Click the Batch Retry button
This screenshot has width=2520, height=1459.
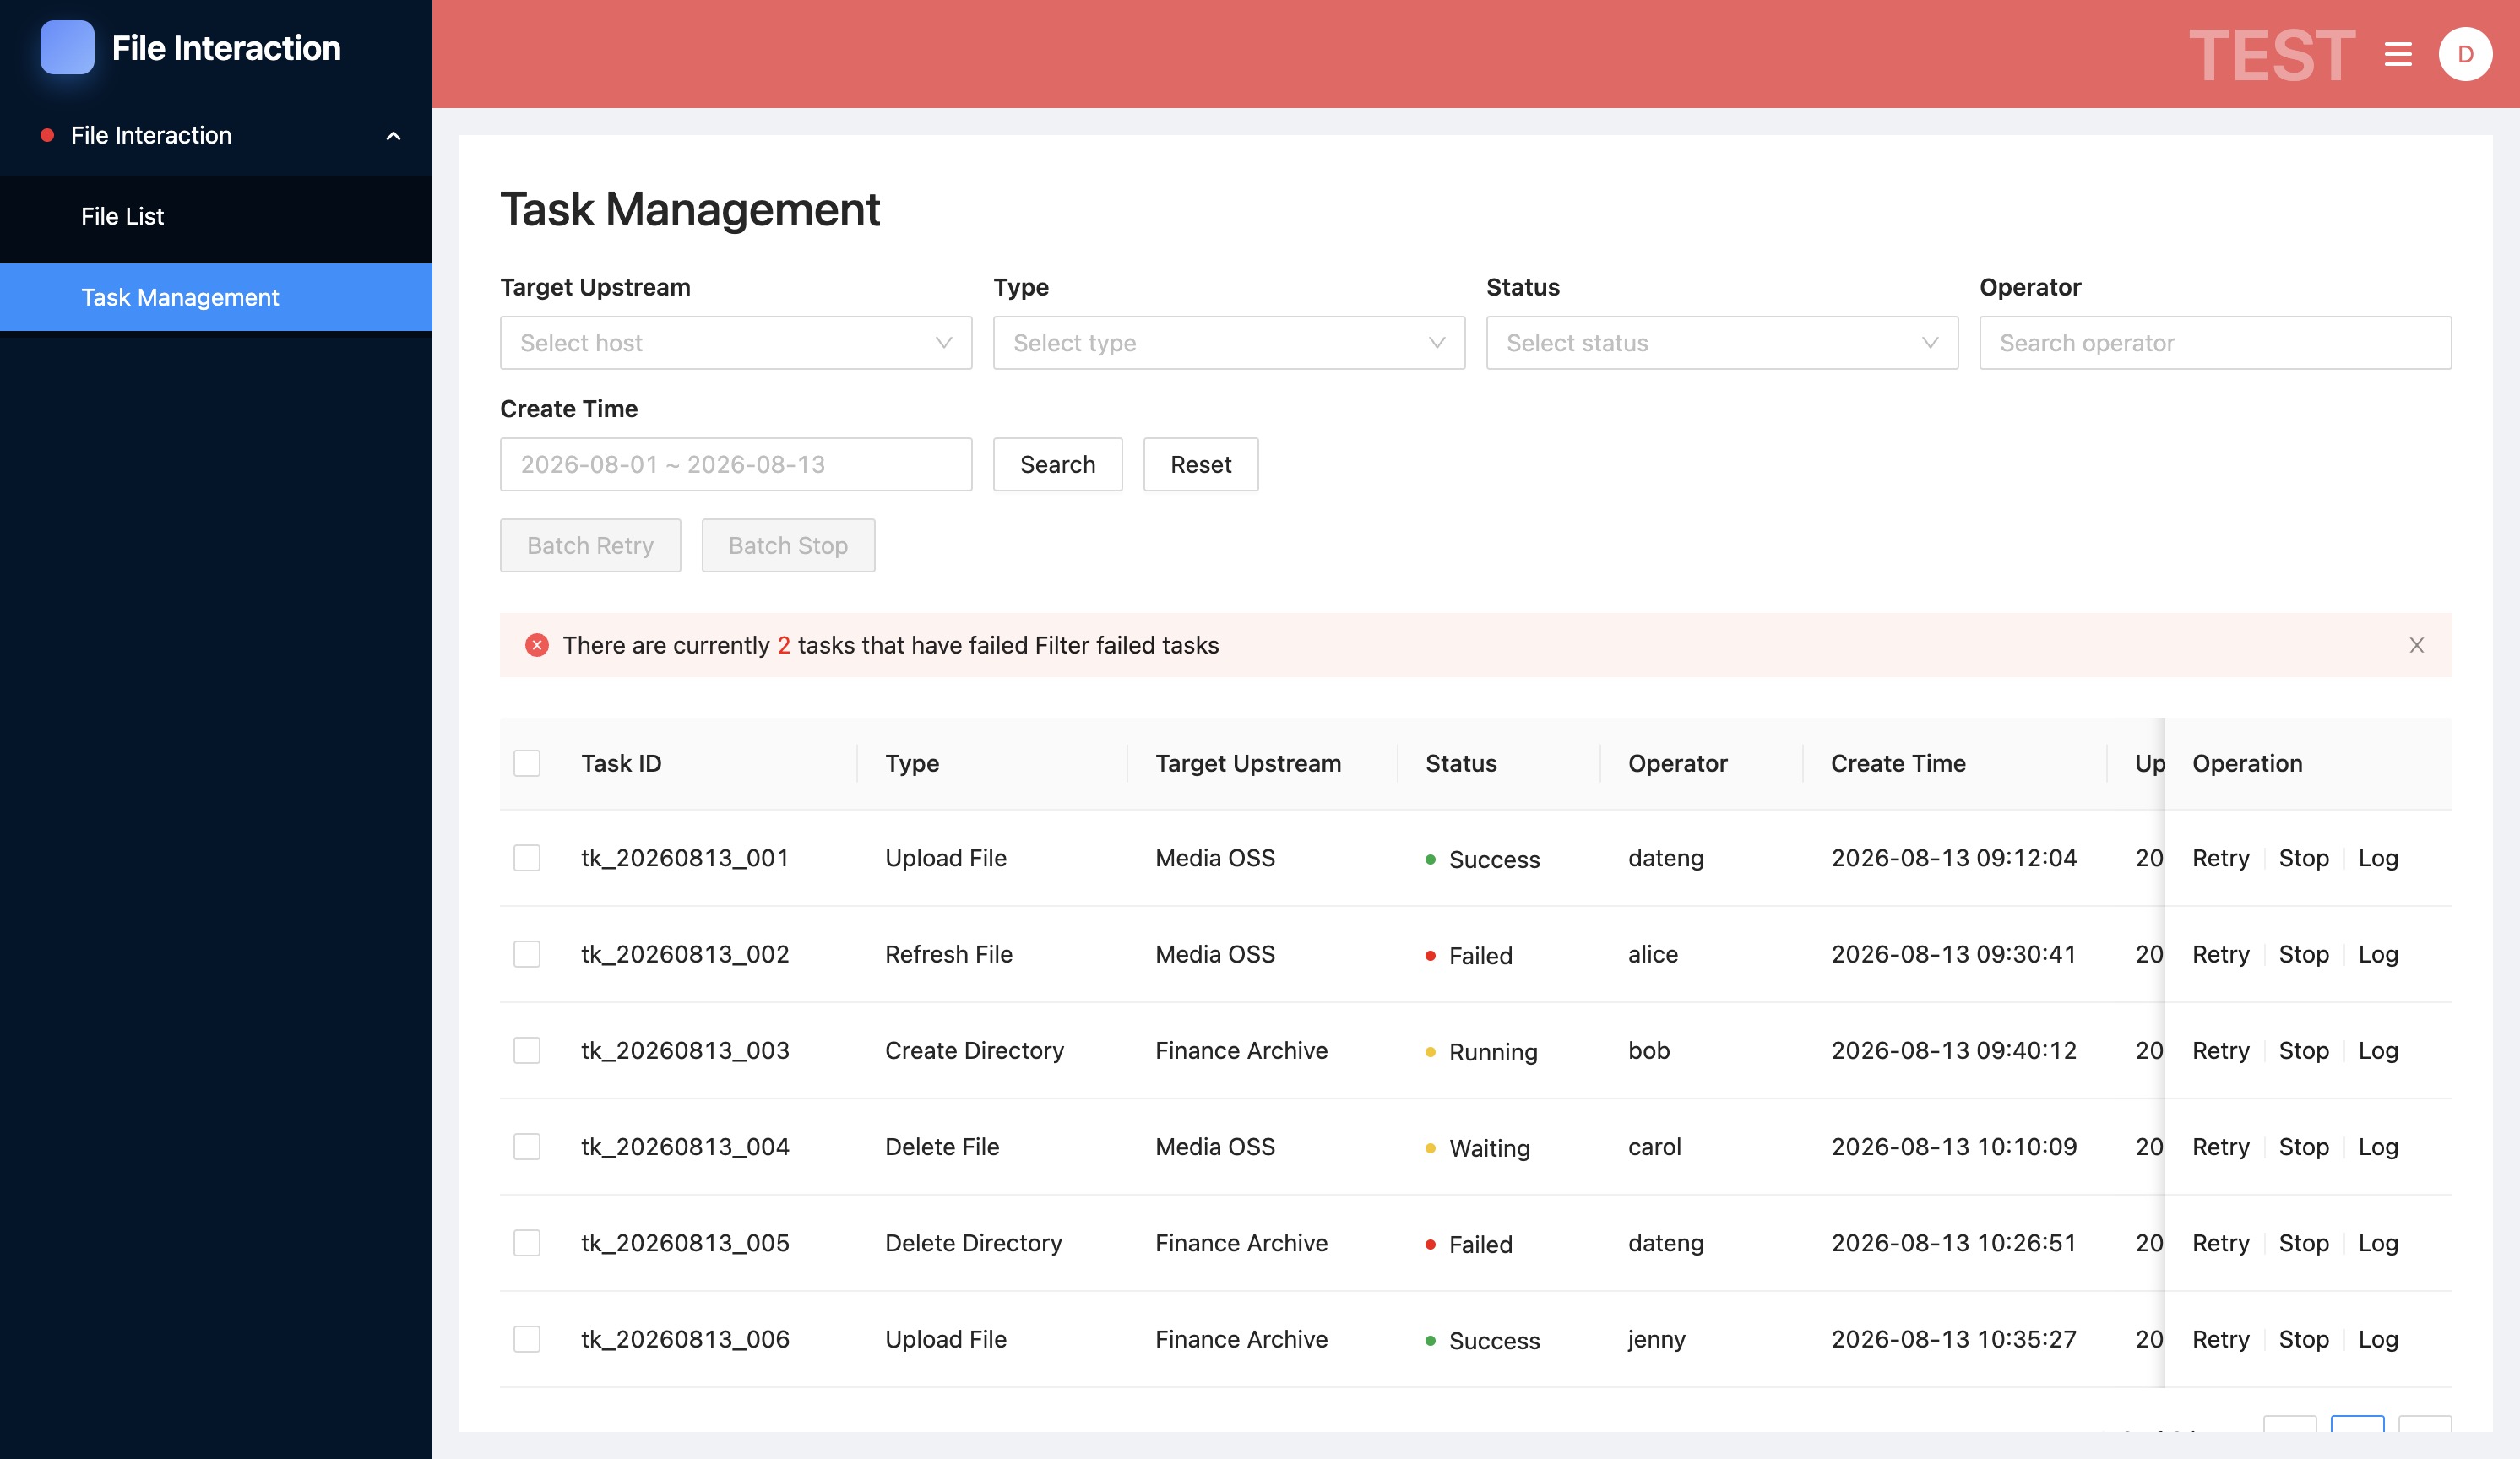pyautogui.click(x=590, y=545)
